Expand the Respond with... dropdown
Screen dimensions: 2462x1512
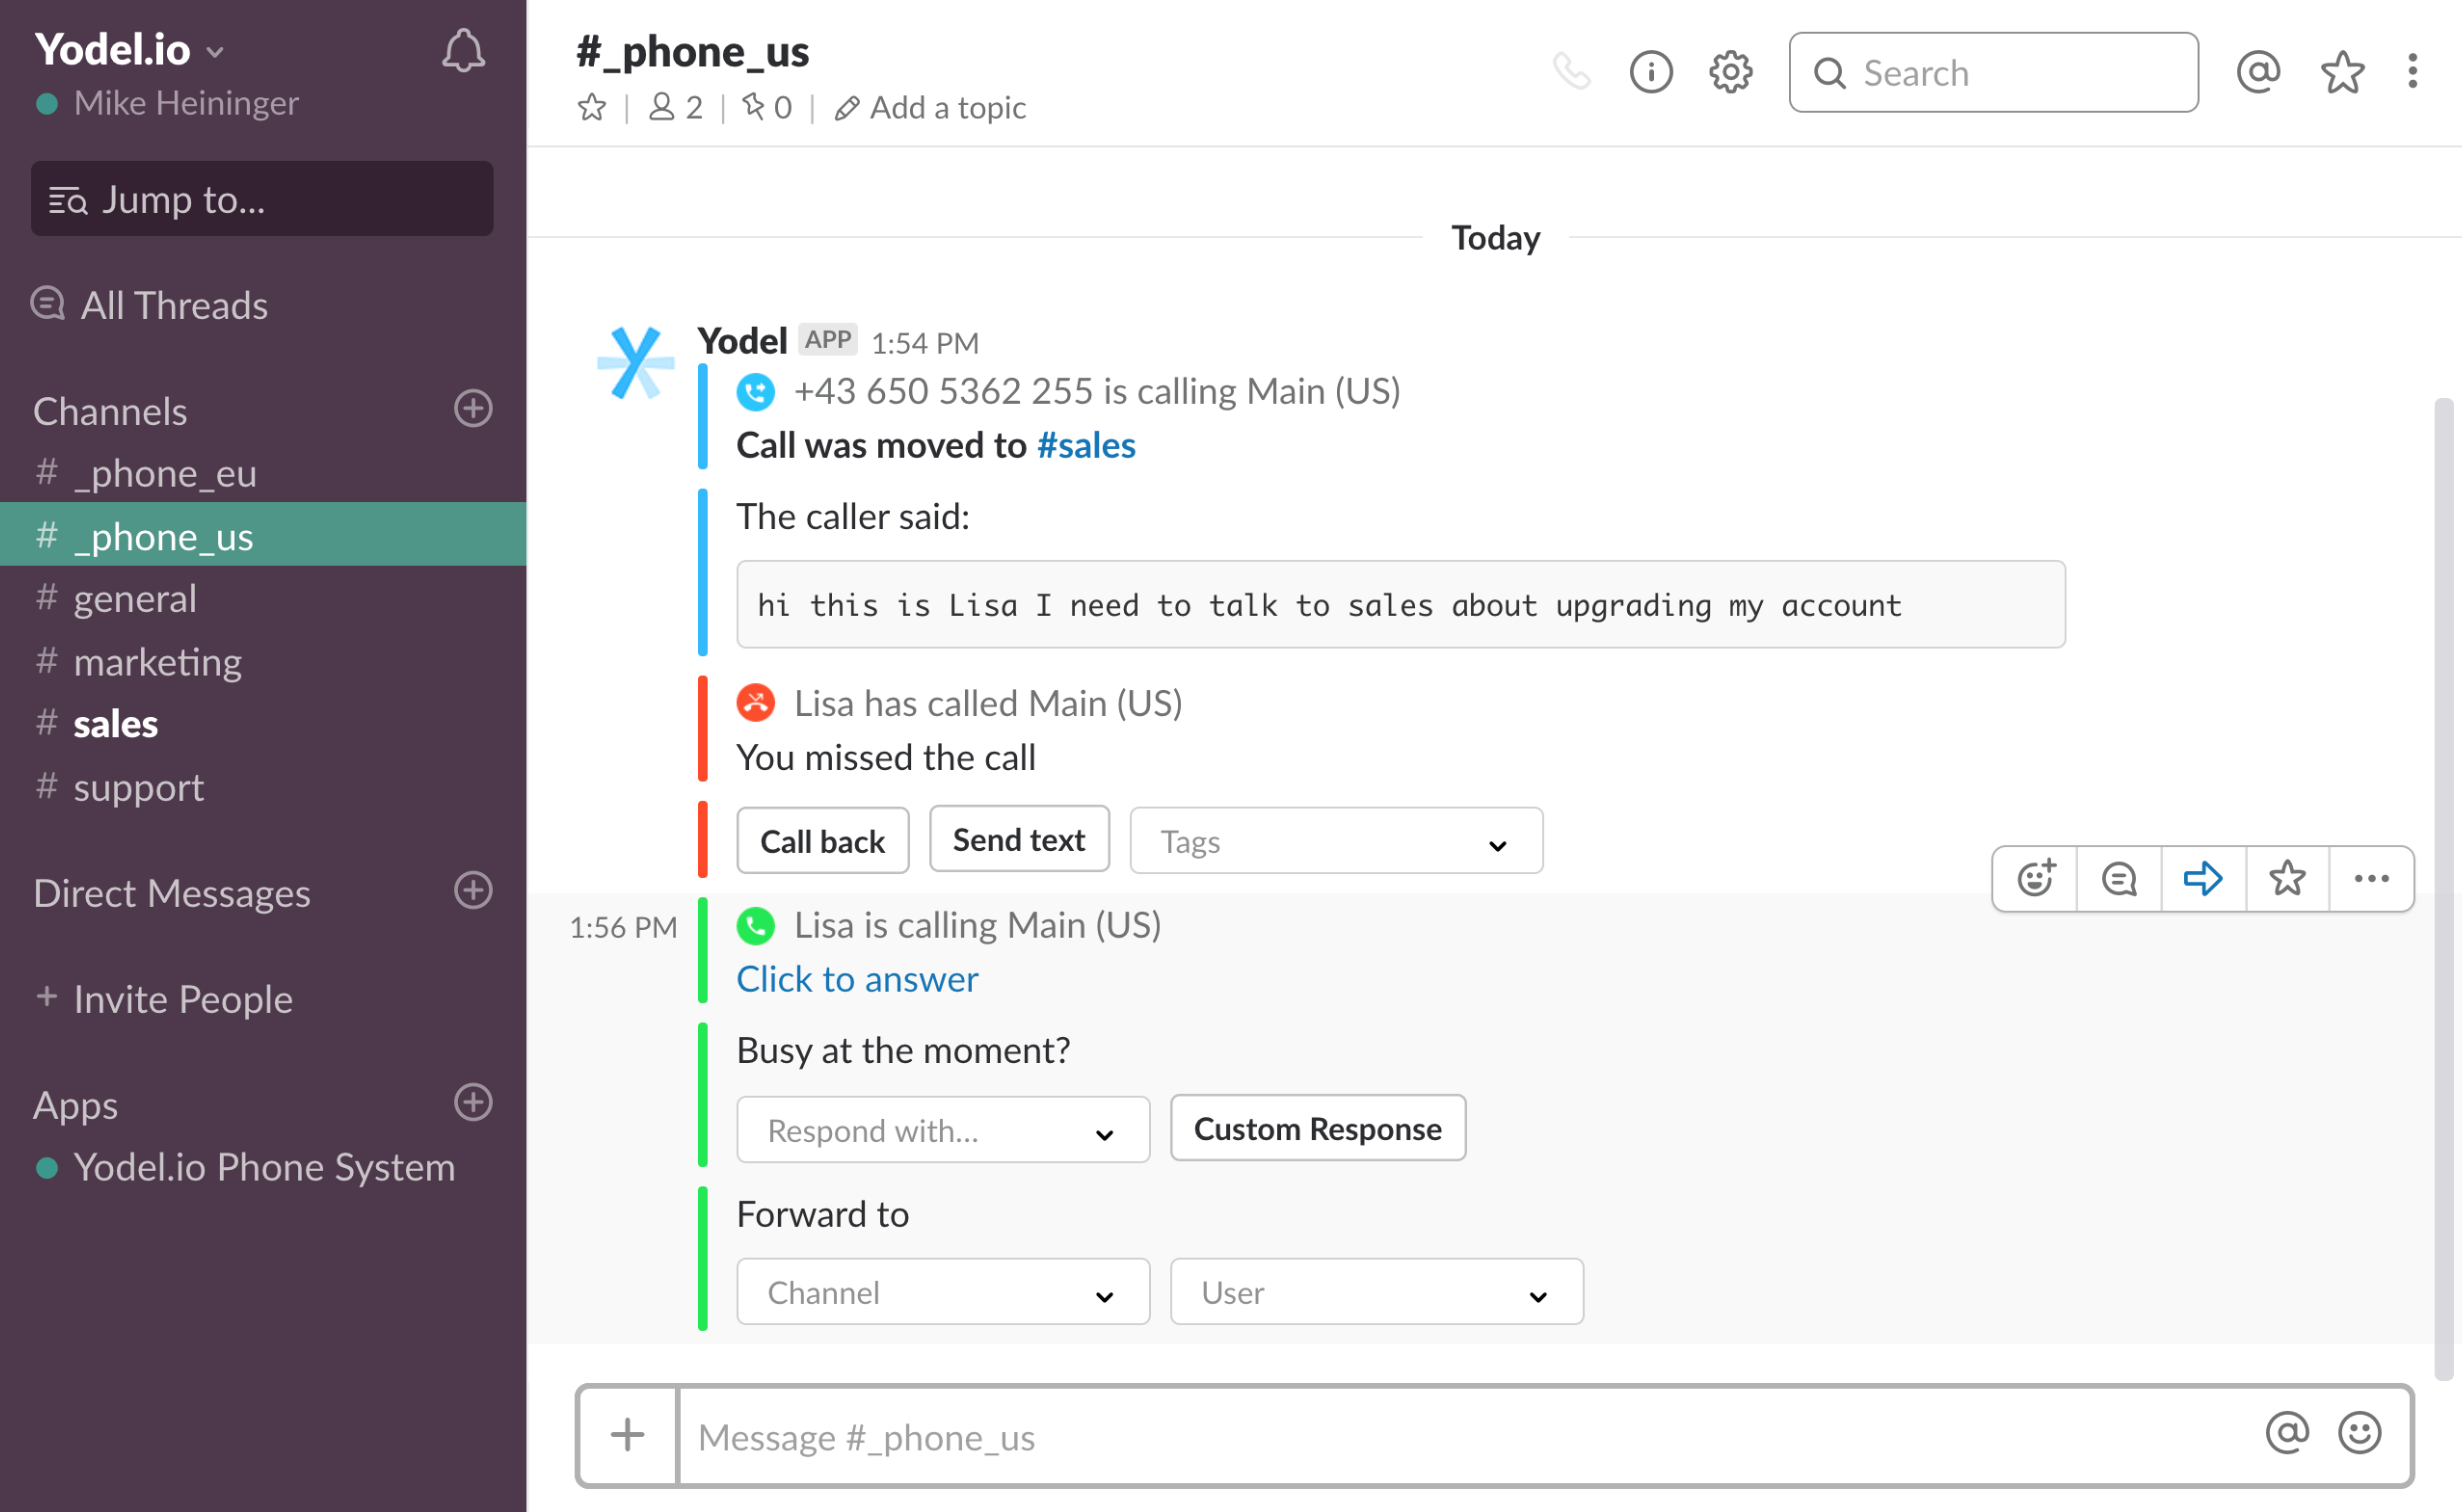[942, 1131]
